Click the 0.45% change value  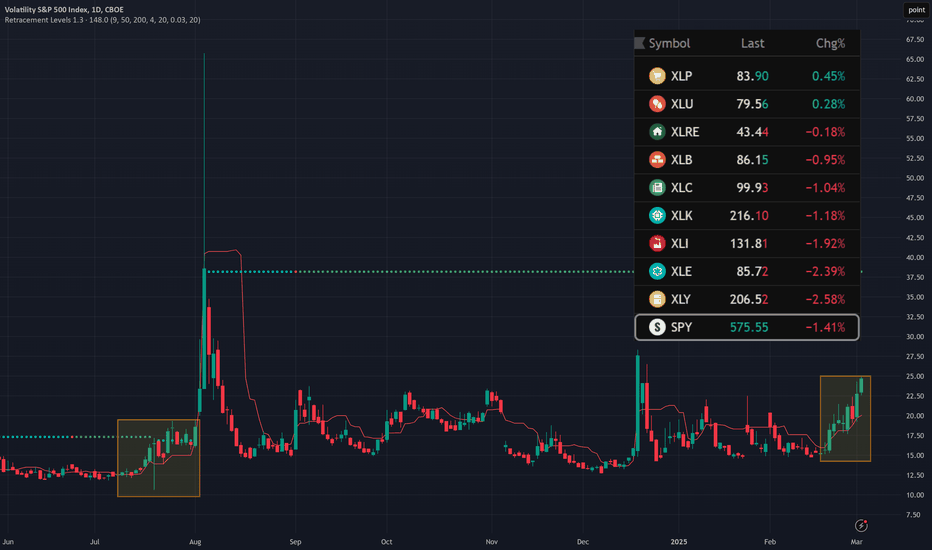point(829,76)
